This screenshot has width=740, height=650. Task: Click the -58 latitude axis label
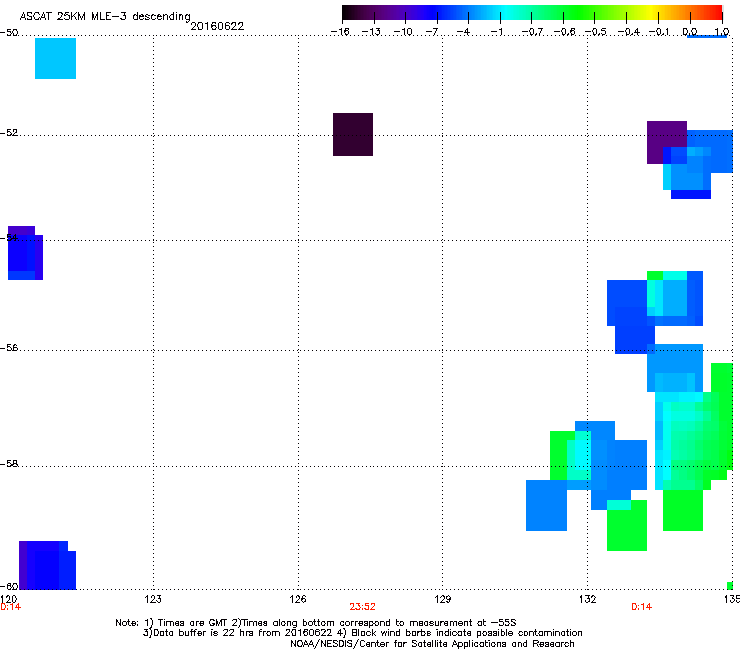pos(9,464)
